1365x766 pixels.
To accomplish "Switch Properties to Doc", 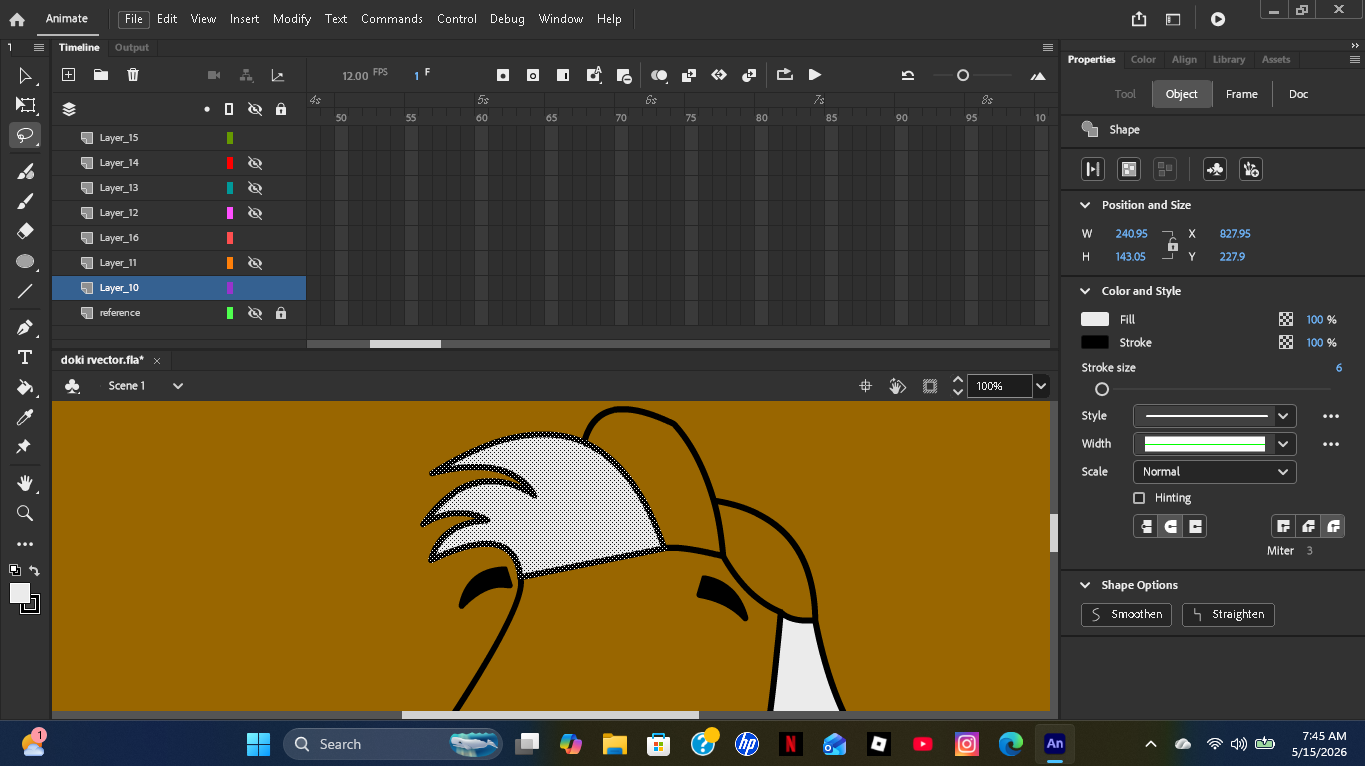I will [x=1298, y=94].
